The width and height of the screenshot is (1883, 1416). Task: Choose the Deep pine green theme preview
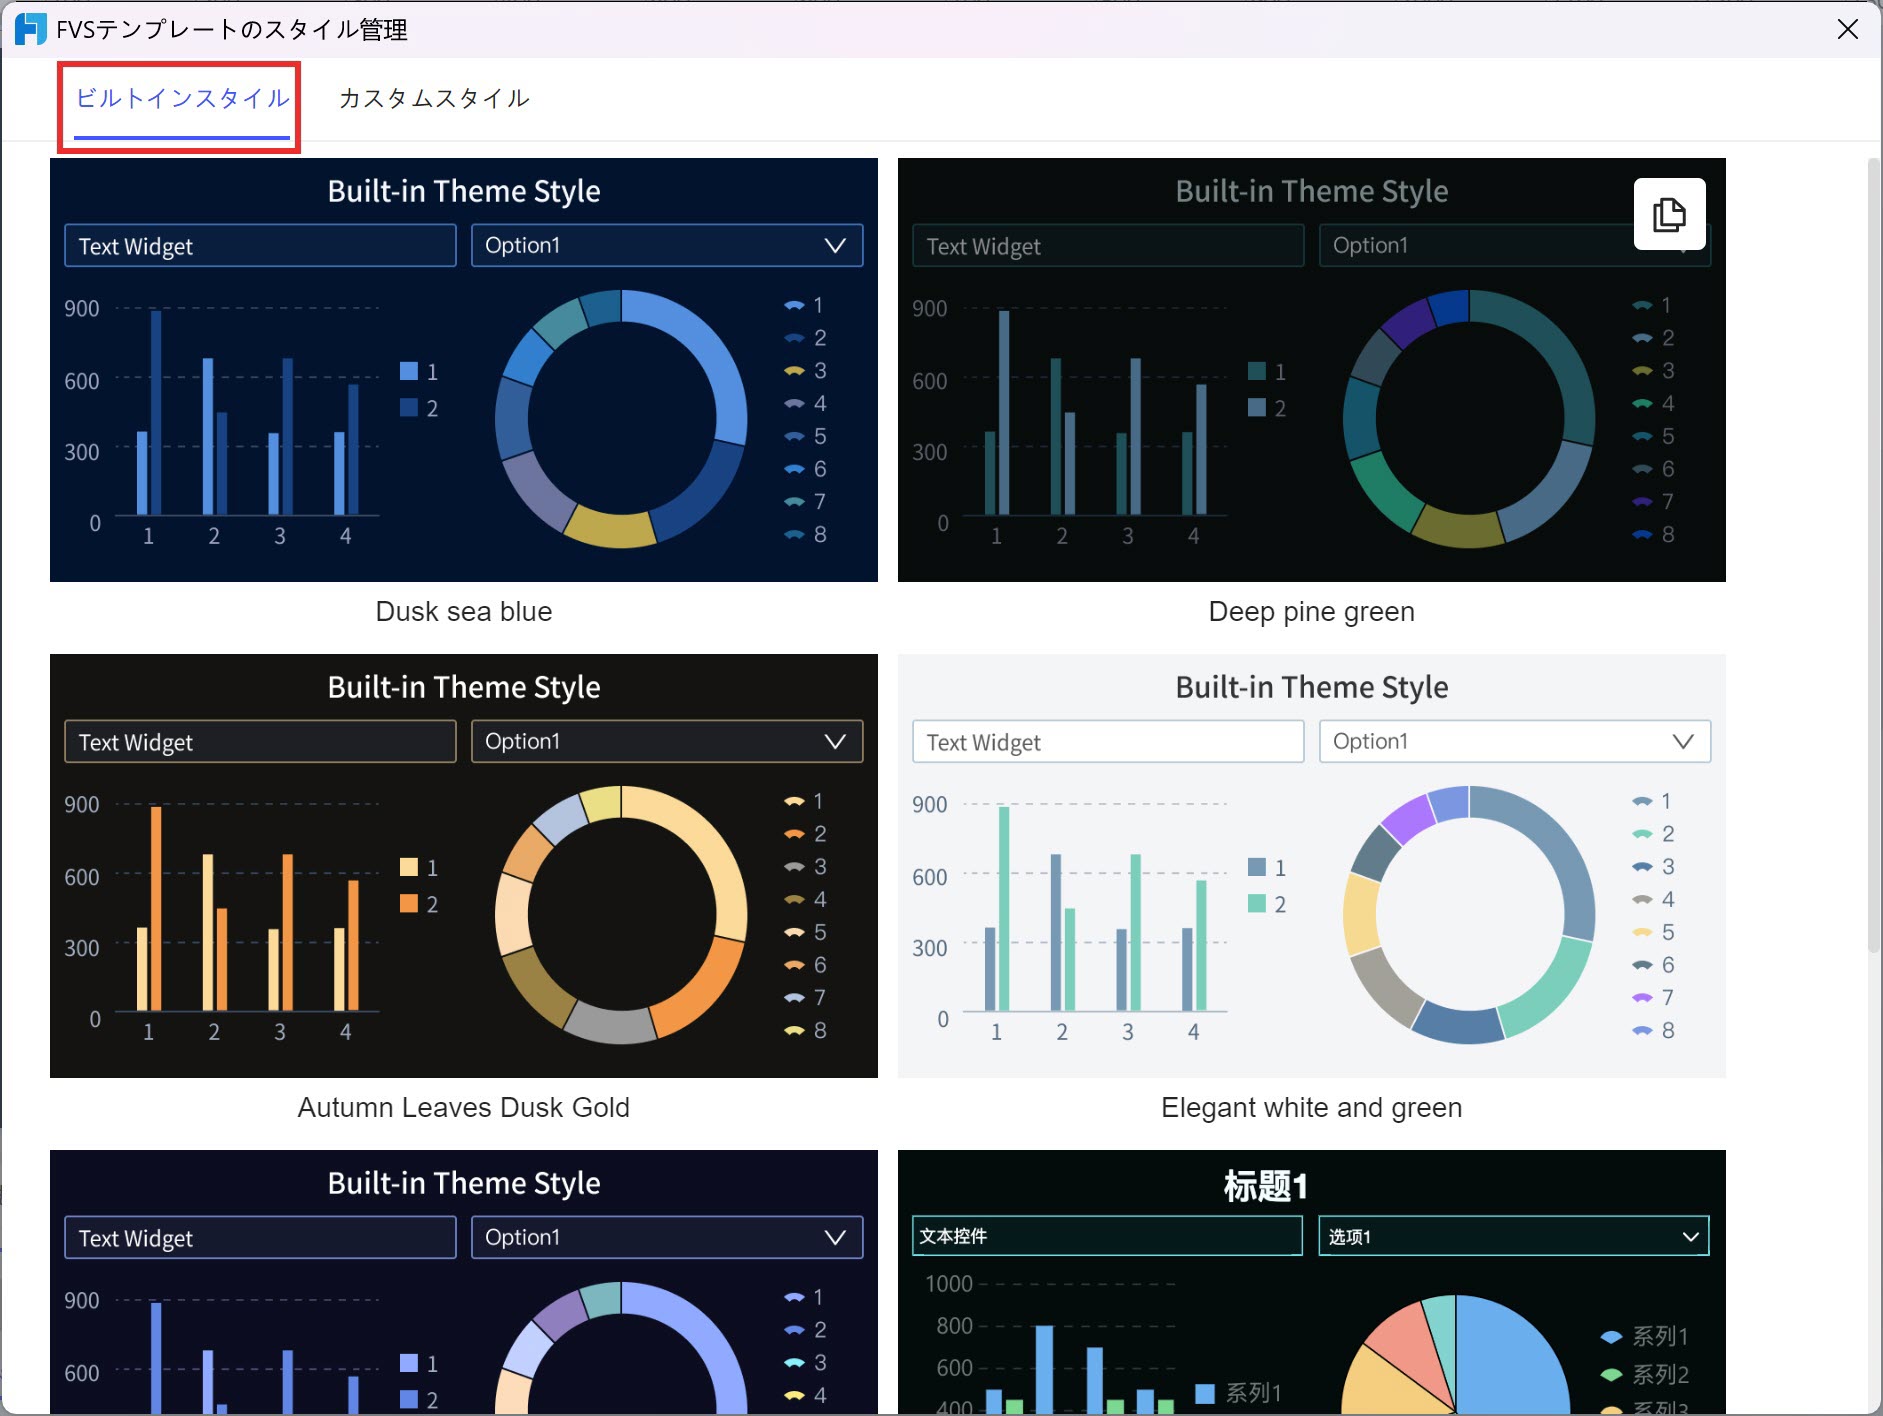(1312, 370)
